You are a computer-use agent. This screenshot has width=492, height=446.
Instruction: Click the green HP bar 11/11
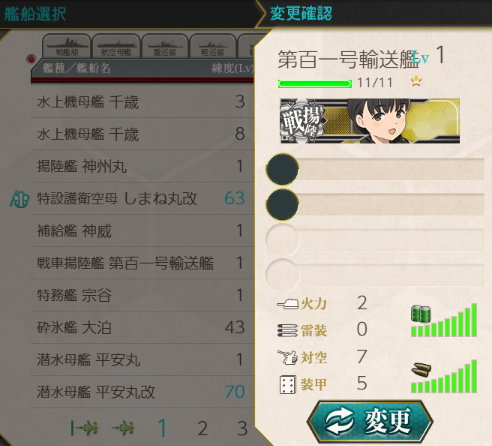315,84
